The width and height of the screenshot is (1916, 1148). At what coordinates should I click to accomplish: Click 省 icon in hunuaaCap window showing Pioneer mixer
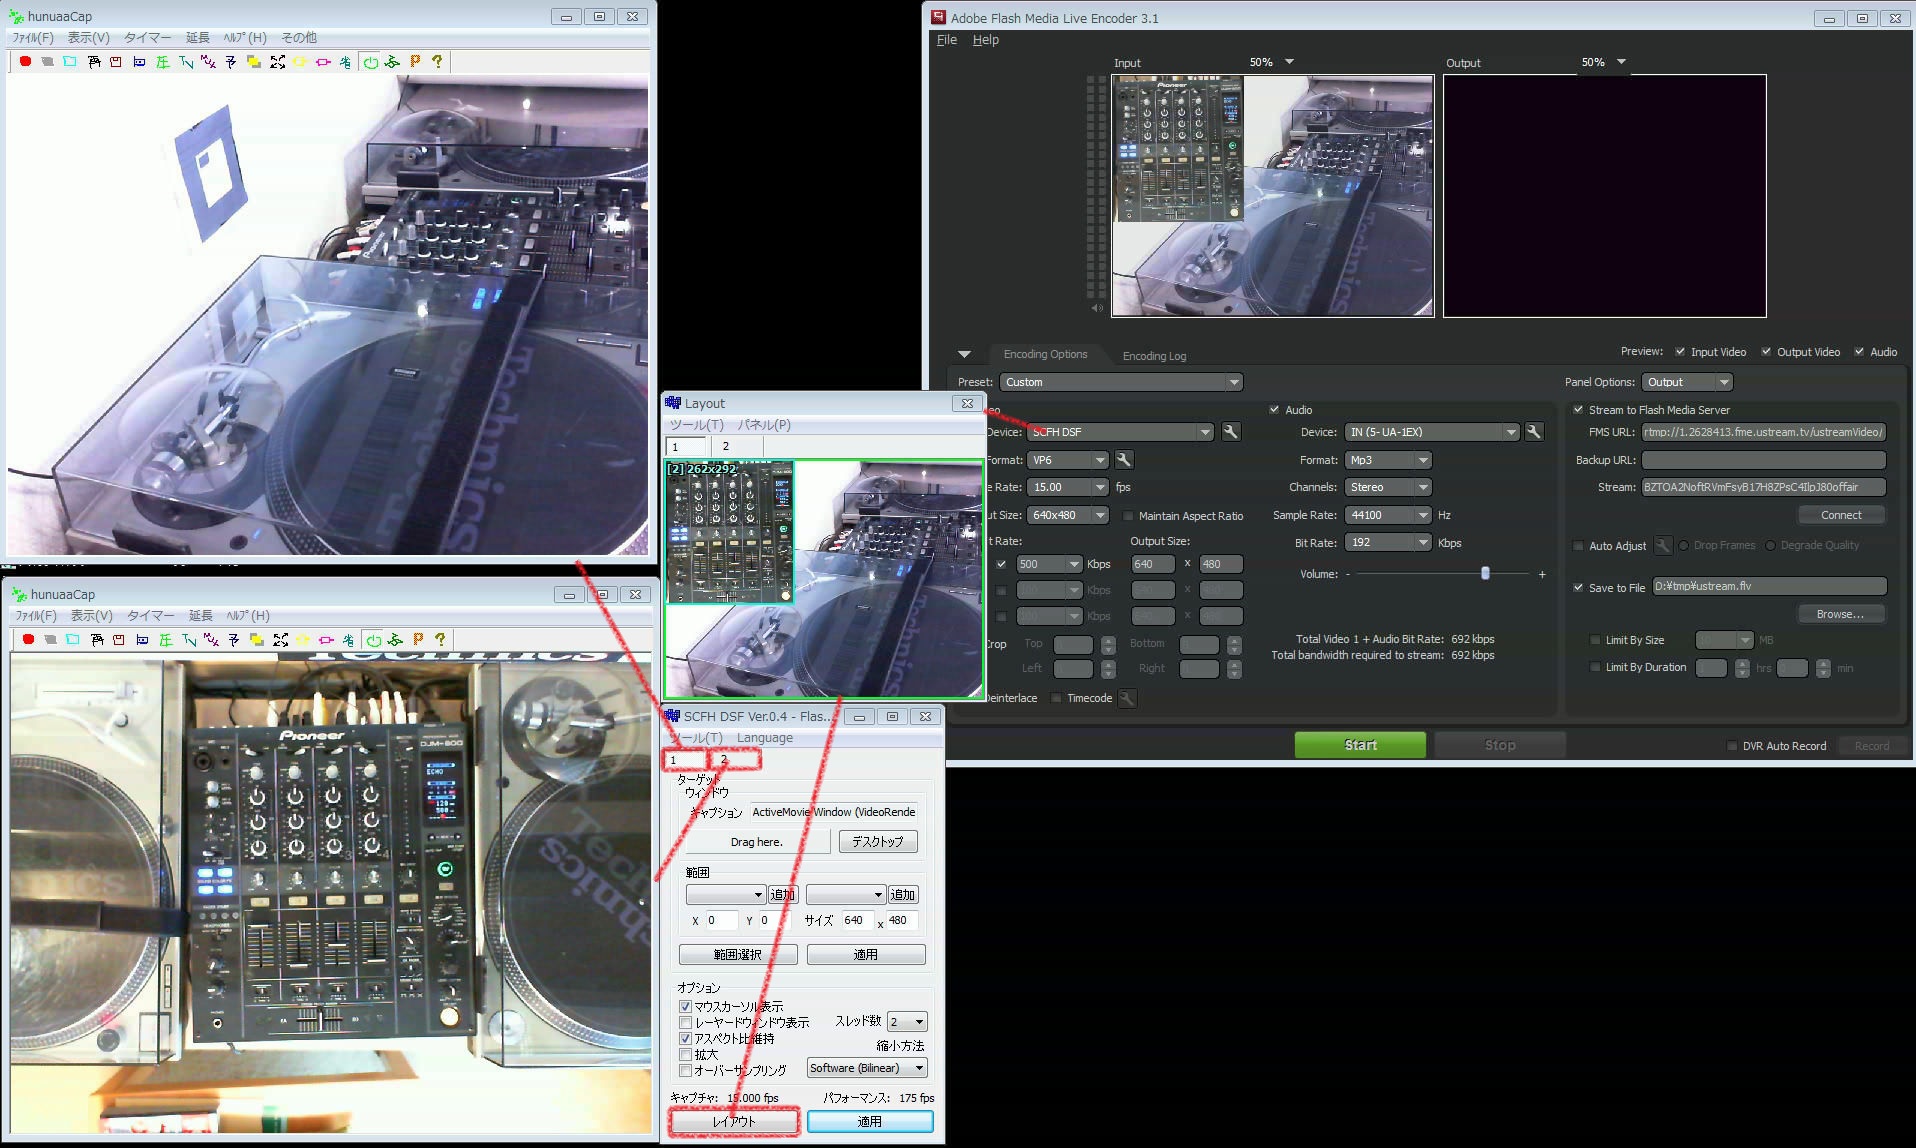tap(348, 640)
